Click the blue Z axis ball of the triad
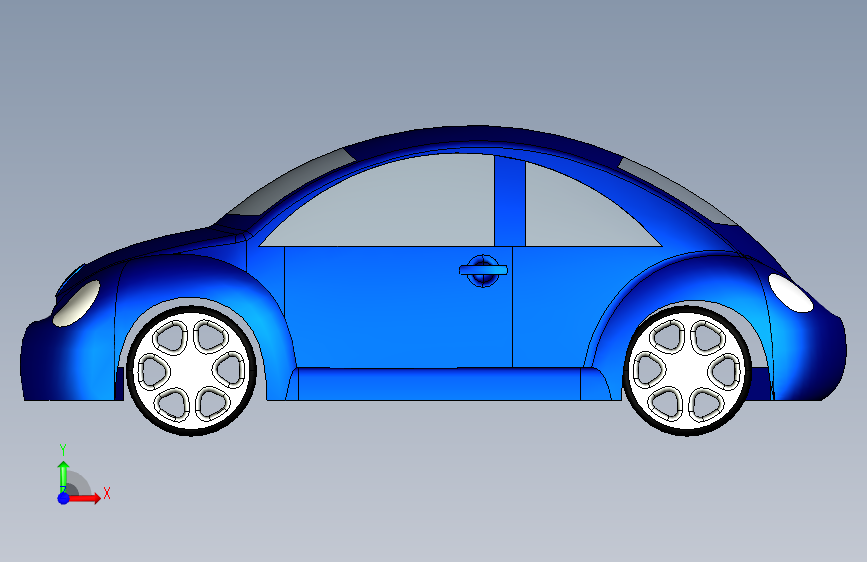 64,498
